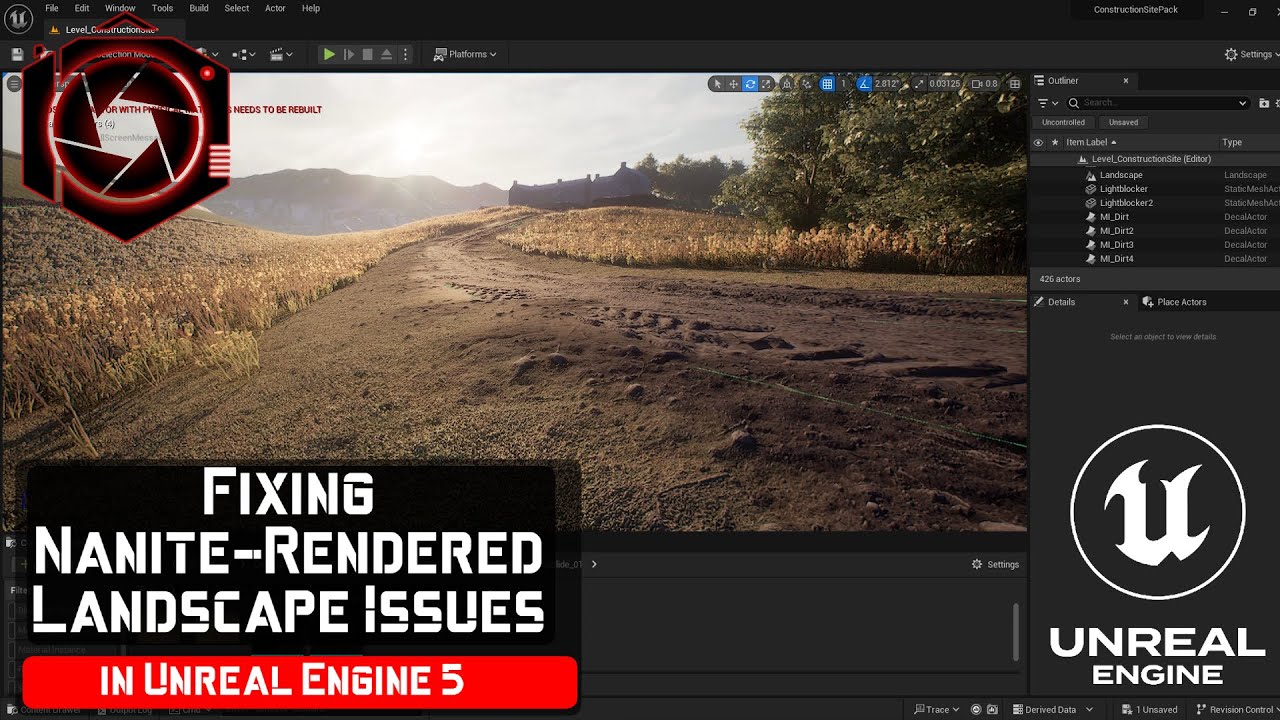Sort by the Type column header
Viewport: 1280px width, 720px height.
pyautogui.click(x=1232, y=142)
